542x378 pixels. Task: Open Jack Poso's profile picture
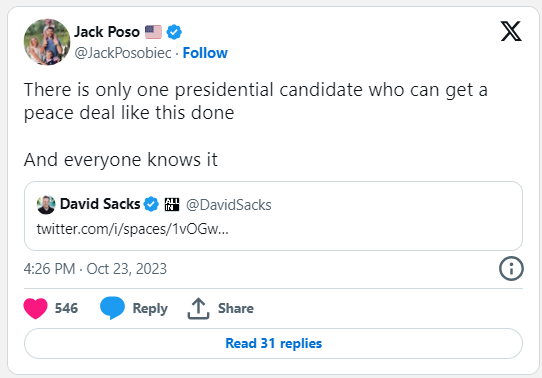47,42
